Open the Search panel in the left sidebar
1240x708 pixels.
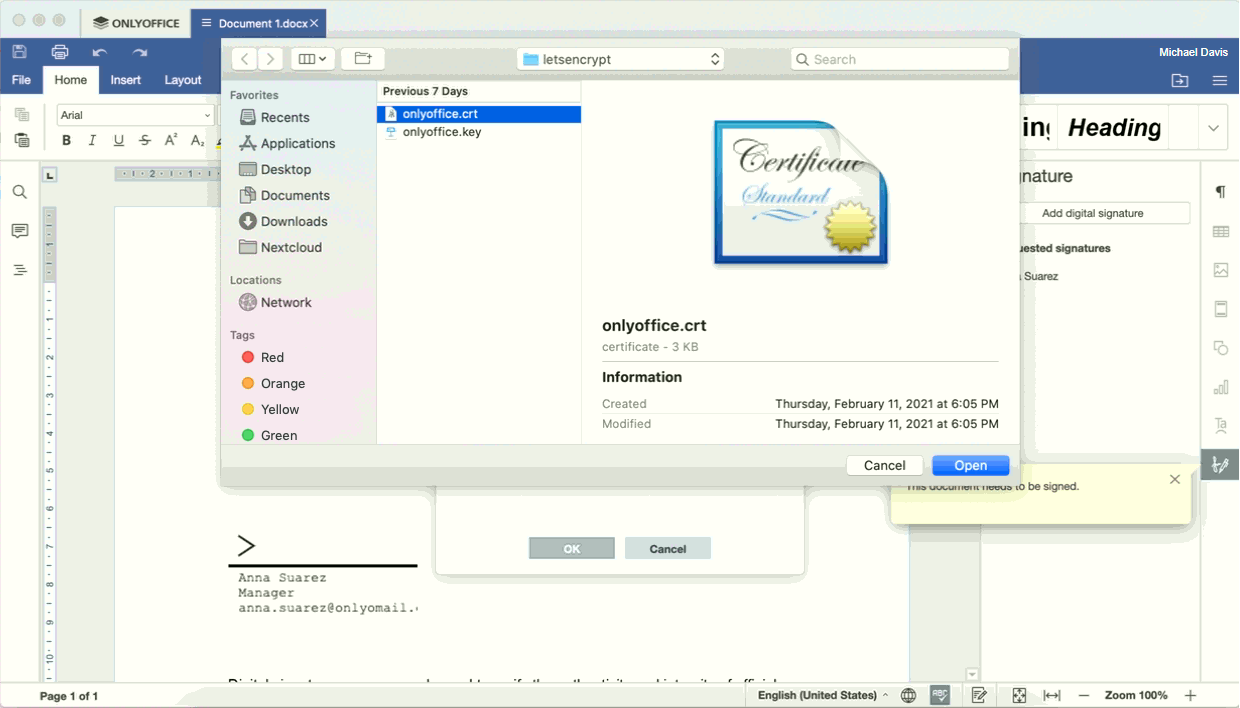(19, 192)
